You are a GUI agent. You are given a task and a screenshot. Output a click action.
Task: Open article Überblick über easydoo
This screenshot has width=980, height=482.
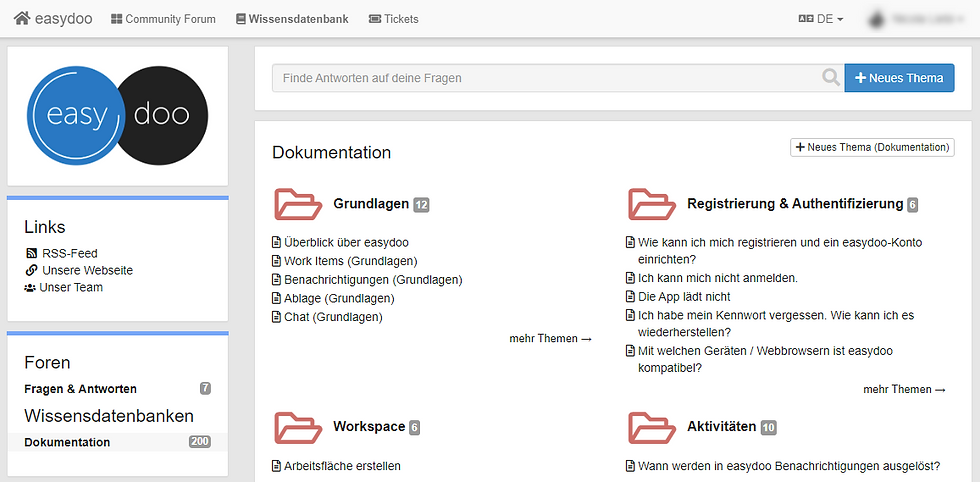point(346,243)
